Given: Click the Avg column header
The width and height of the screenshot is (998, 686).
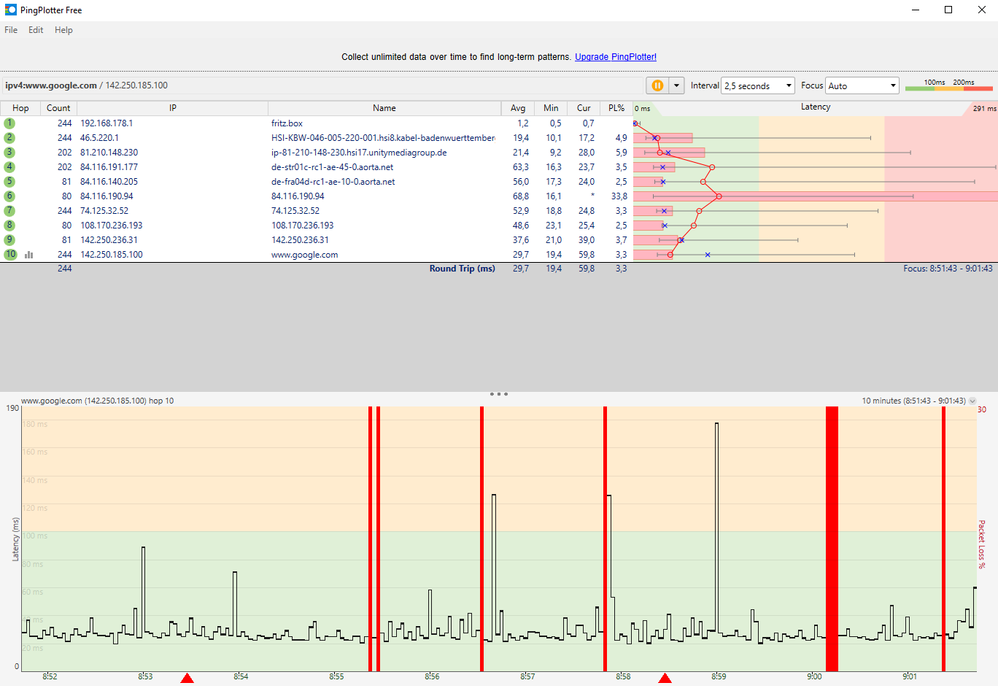Looking at the screenshot, I should point(518,108).
